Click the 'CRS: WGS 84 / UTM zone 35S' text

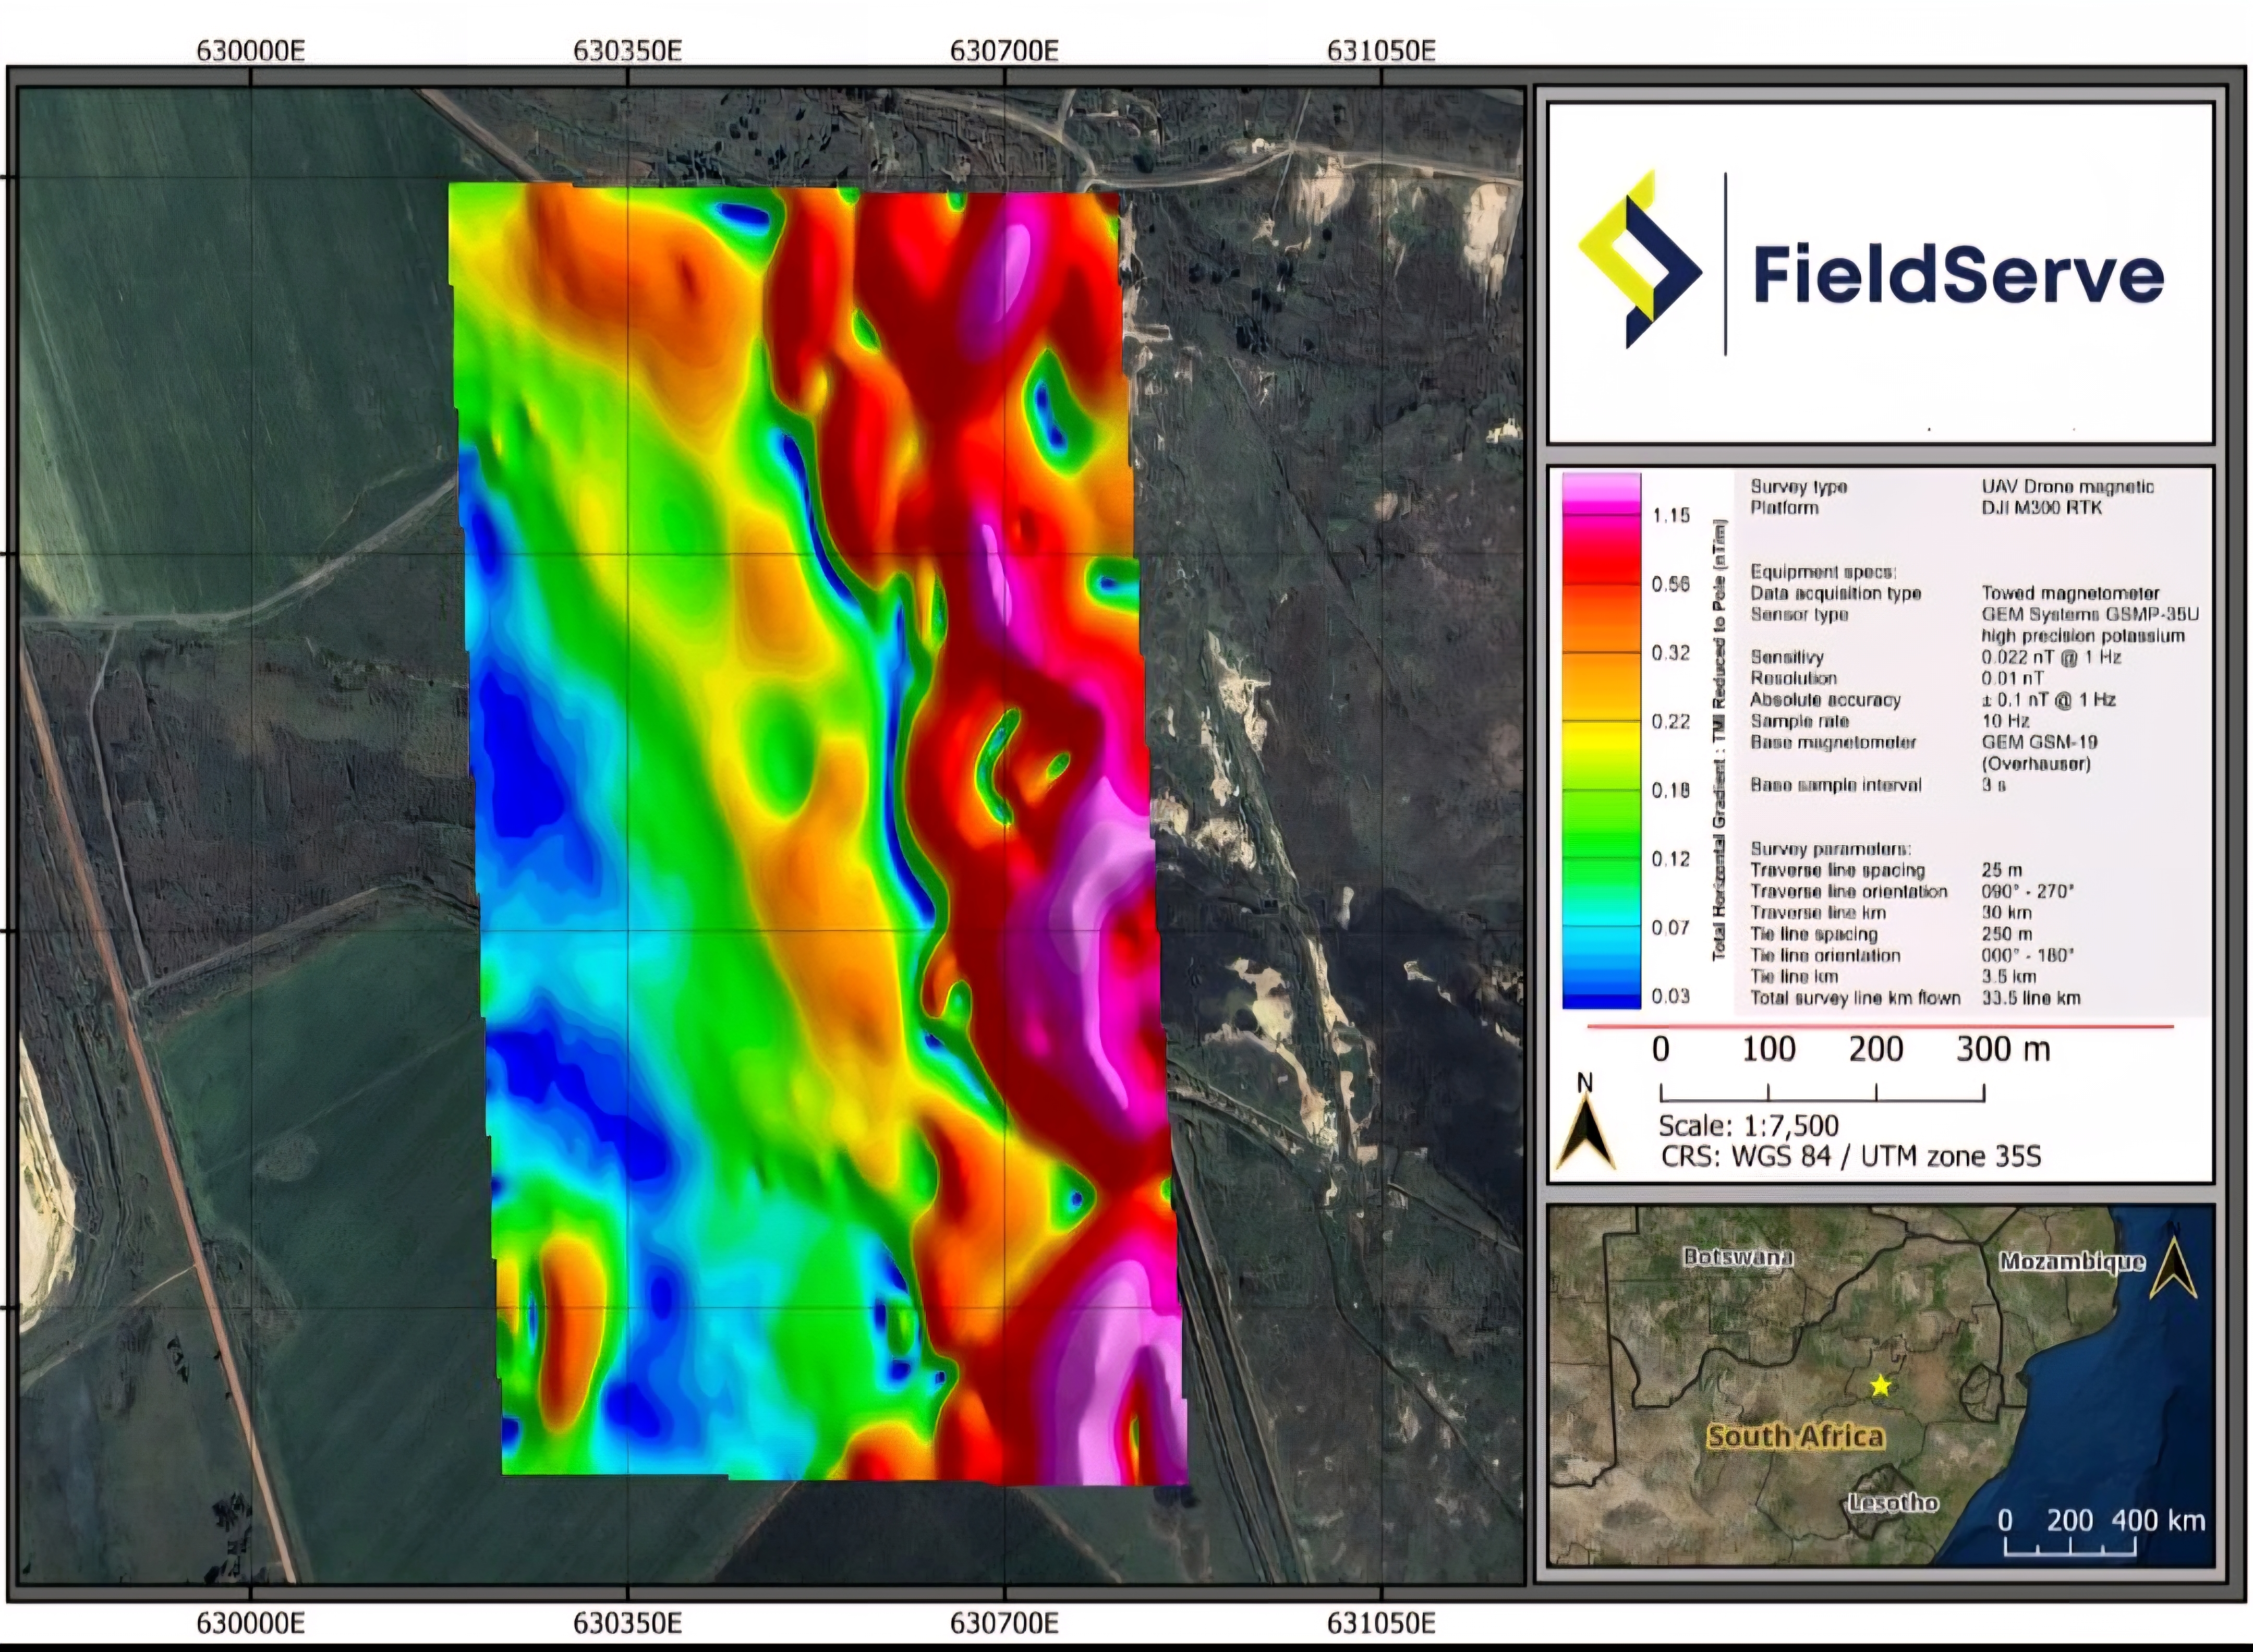(1851, 1157)
